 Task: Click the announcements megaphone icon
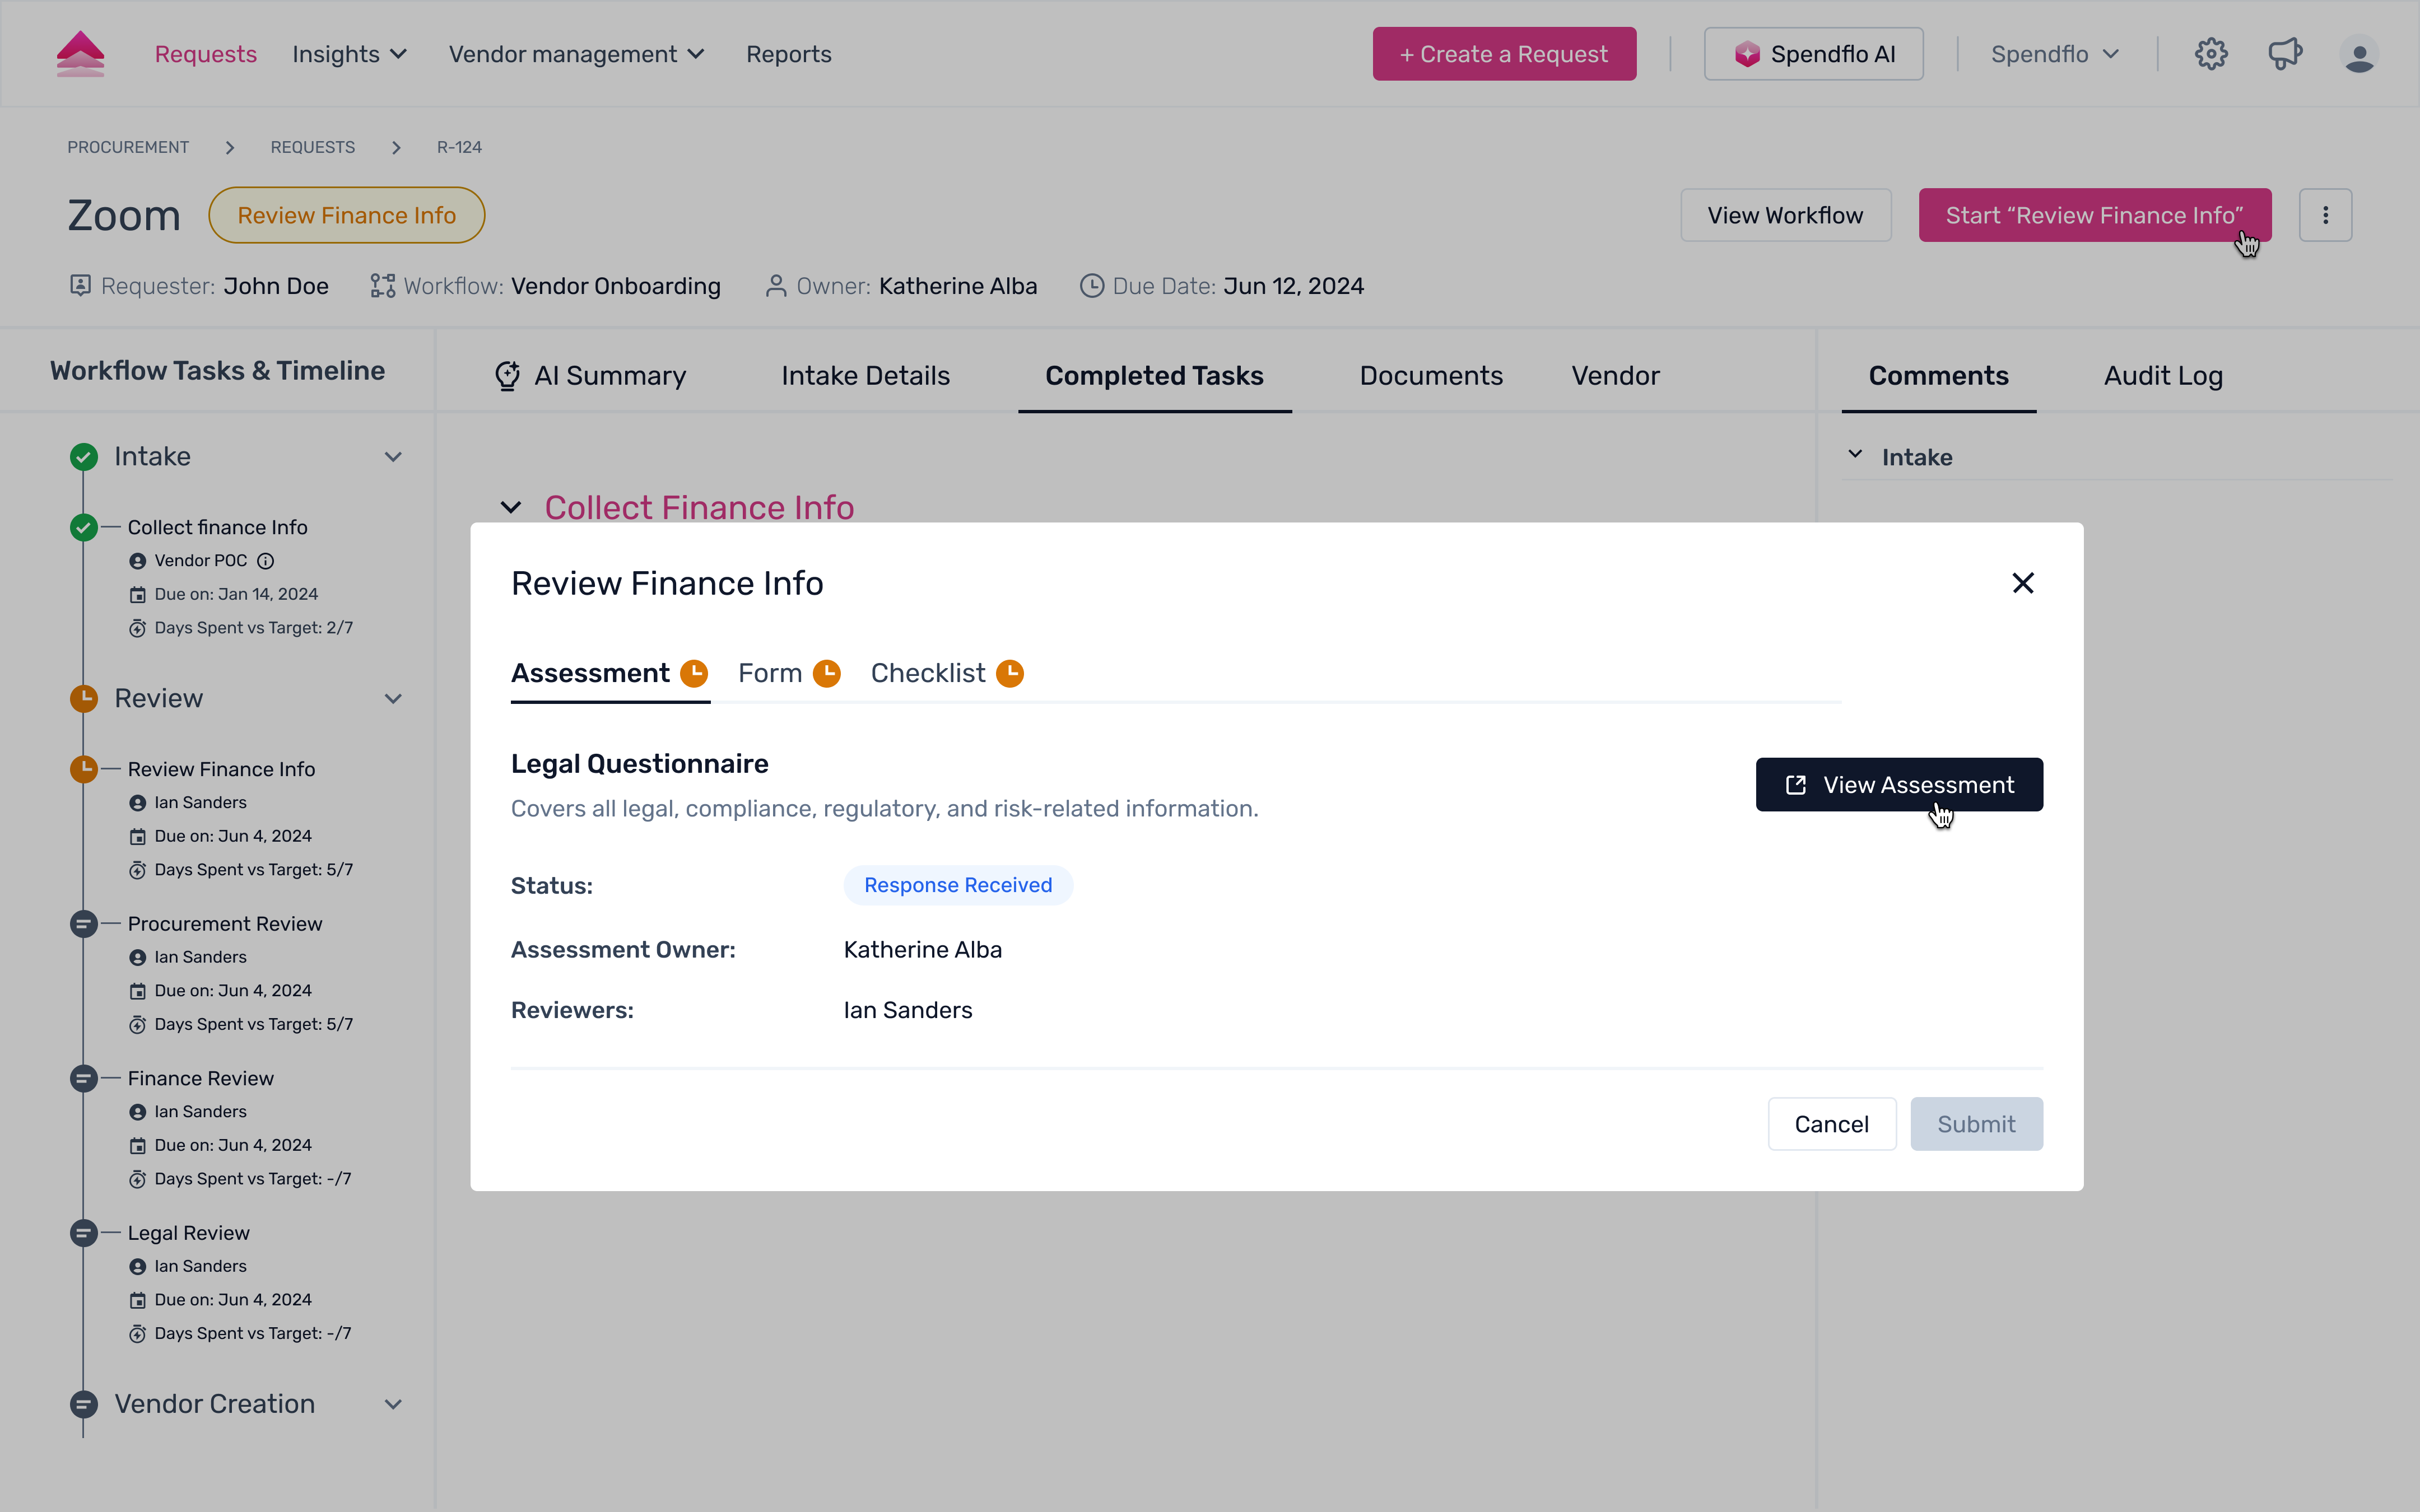click(x=2285, y=54)
